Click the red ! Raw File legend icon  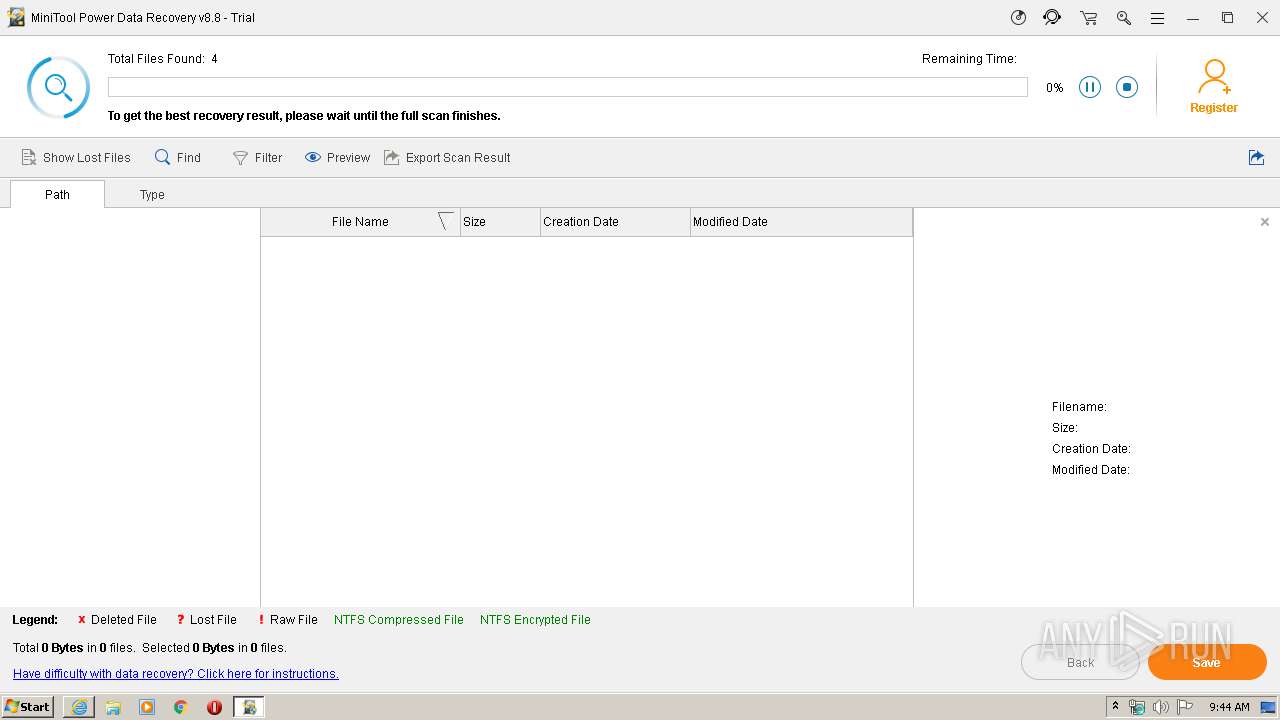[261, 620]
